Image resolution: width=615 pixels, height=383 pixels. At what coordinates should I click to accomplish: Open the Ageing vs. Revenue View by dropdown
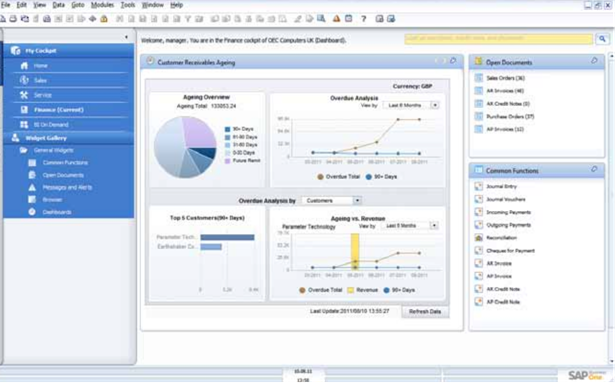pyautogui.click(x=434, y=226)
